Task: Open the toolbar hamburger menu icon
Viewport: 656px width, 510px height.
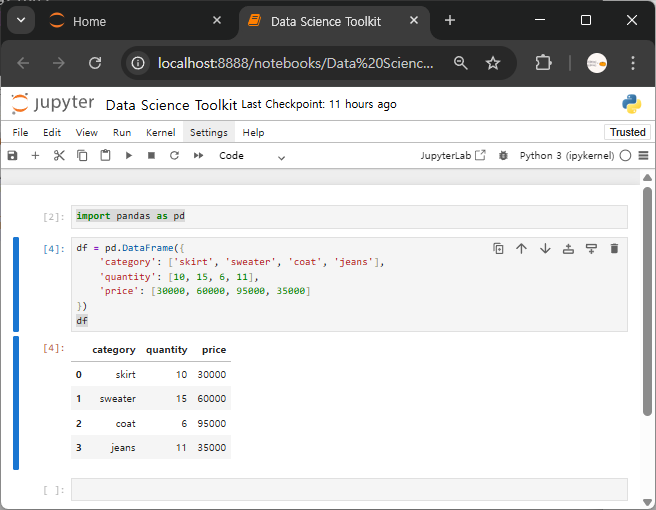Action: click(643, 156)
